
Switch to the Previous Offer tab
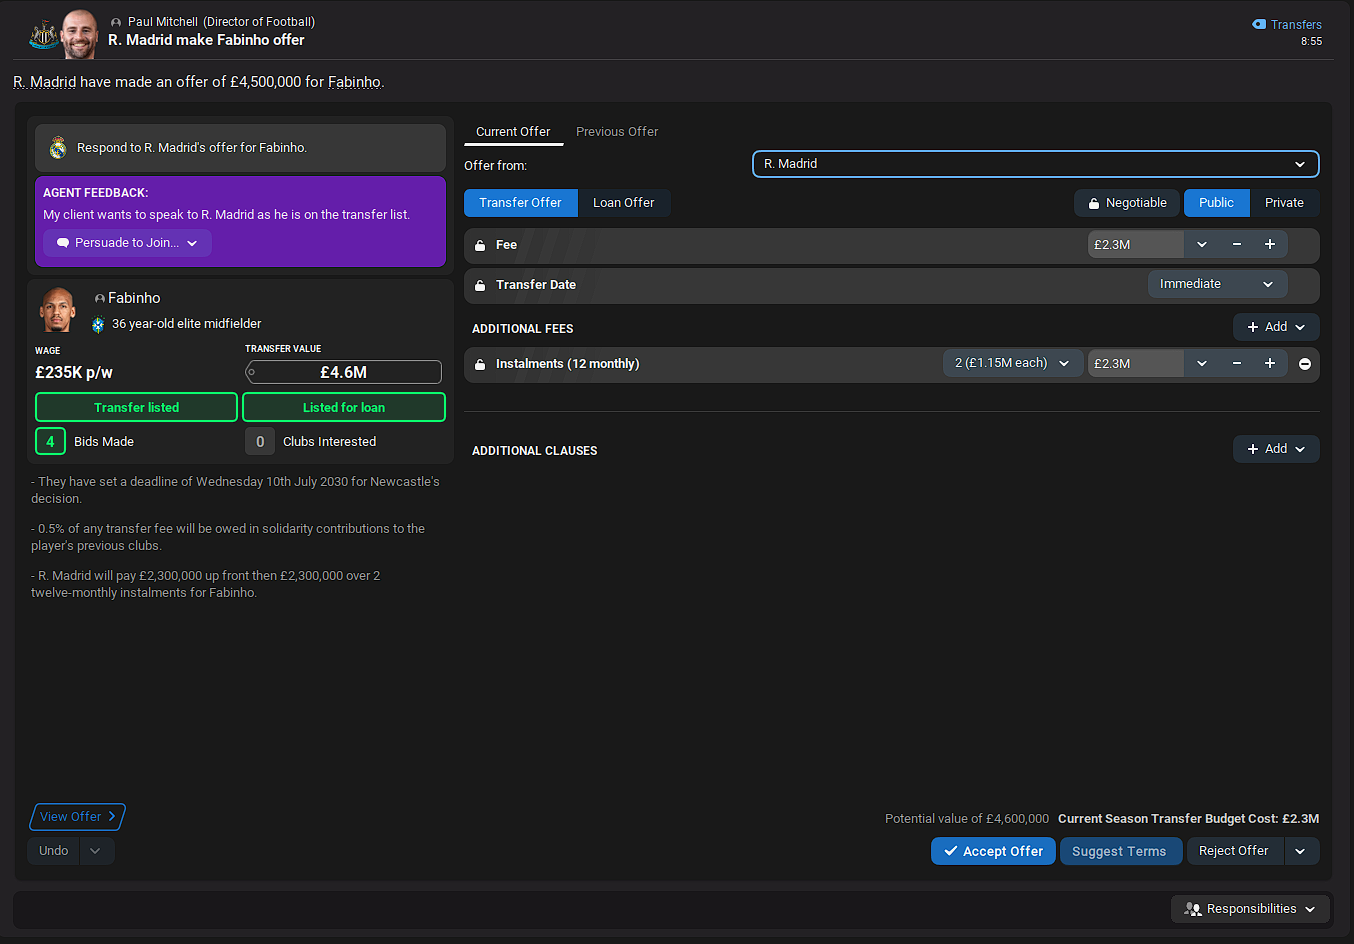pyautogui.click(x=617, y=131)
